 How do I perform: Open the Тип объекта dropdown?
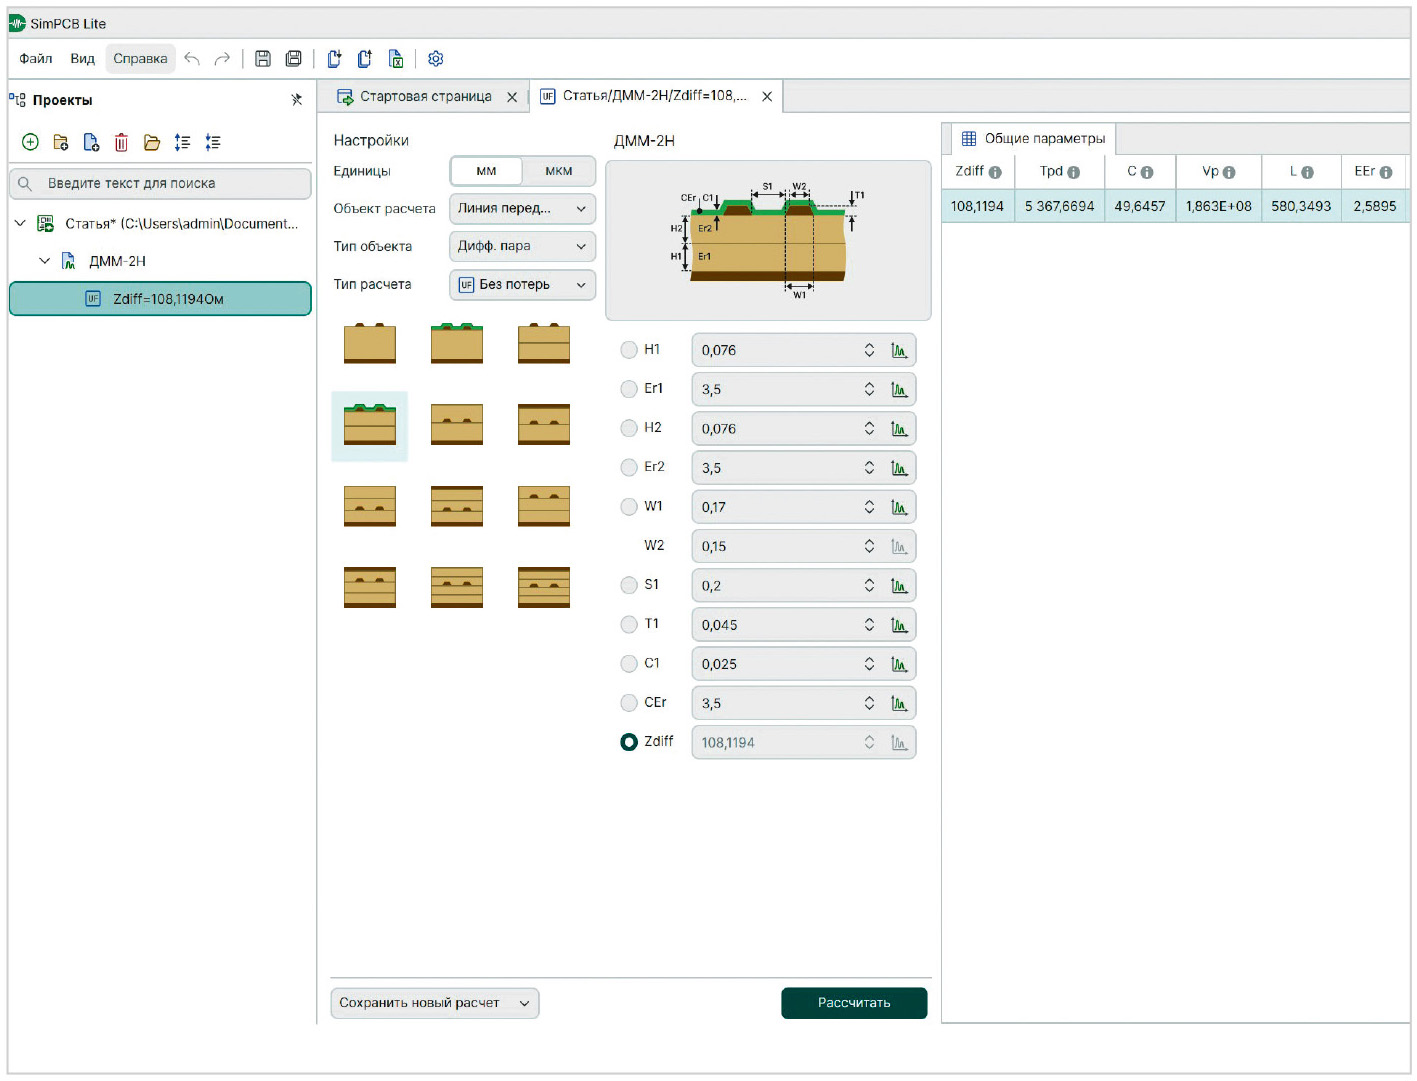[x=522, y=246]
